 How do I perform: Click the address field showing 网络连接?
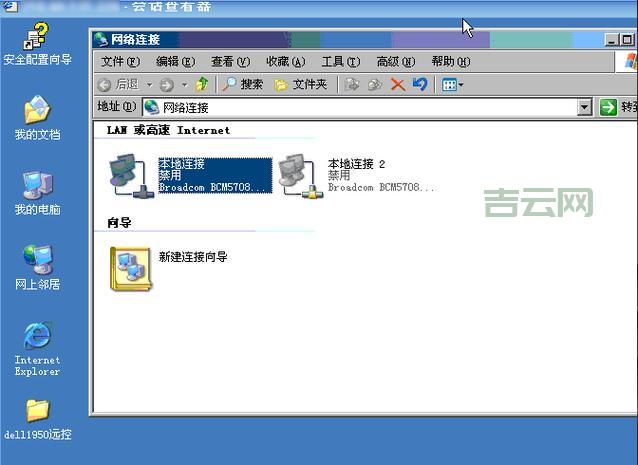coord(360,107)
